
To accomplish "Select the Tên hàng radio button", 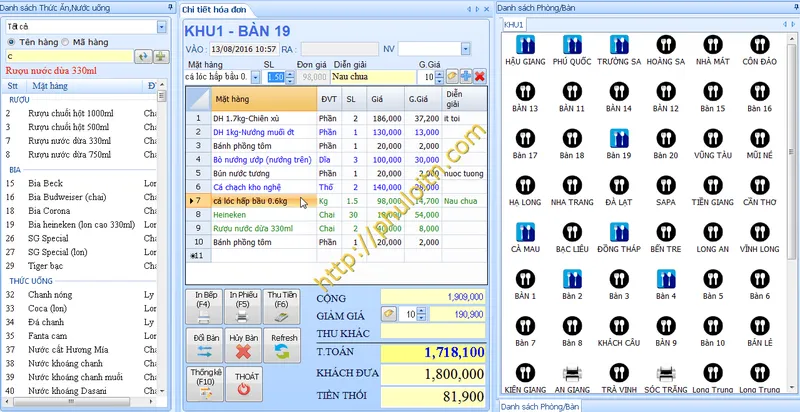I will point(11,42).
